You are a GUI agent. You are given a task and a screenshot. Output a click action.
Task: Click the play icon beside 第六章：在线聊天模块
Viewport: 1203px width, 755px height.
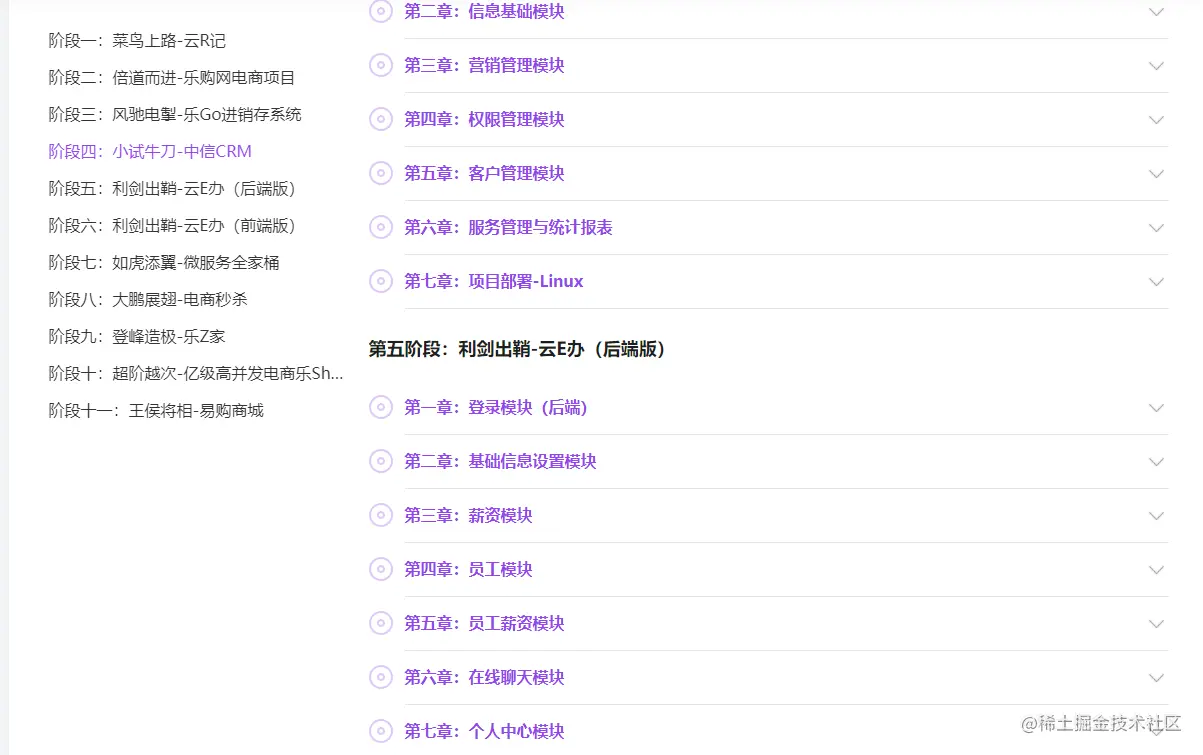(381, 677)
